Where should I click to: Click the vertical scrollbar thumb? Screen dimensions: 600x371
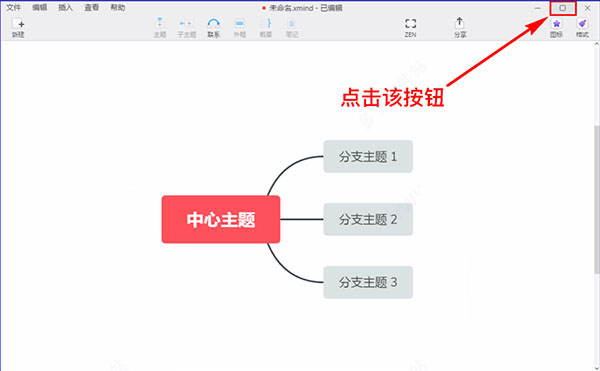(597, 199)
